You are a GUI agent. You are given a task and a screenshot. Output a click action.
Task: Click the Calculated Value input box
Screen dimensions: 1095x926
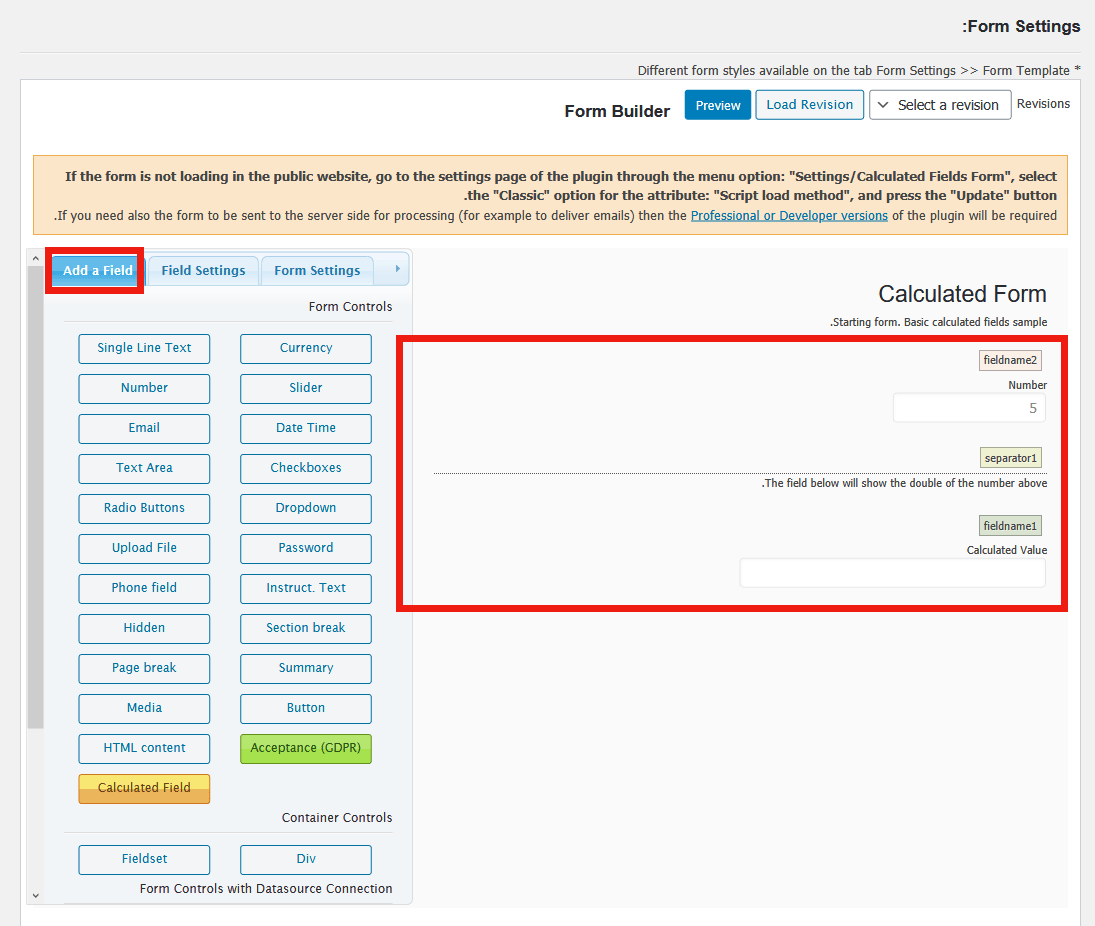[892, 573]
